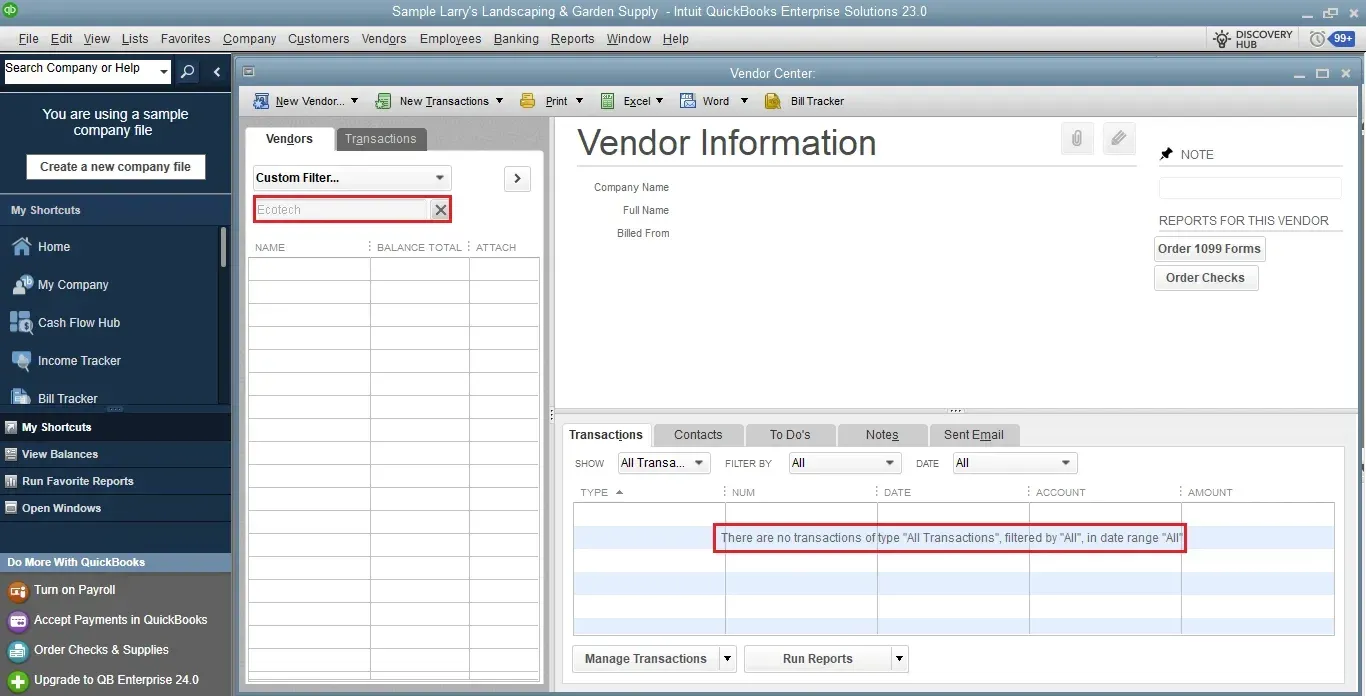Click the search magnifier icon in sidebar
This screenshot has width=1366, height=696.
[187, 72]
